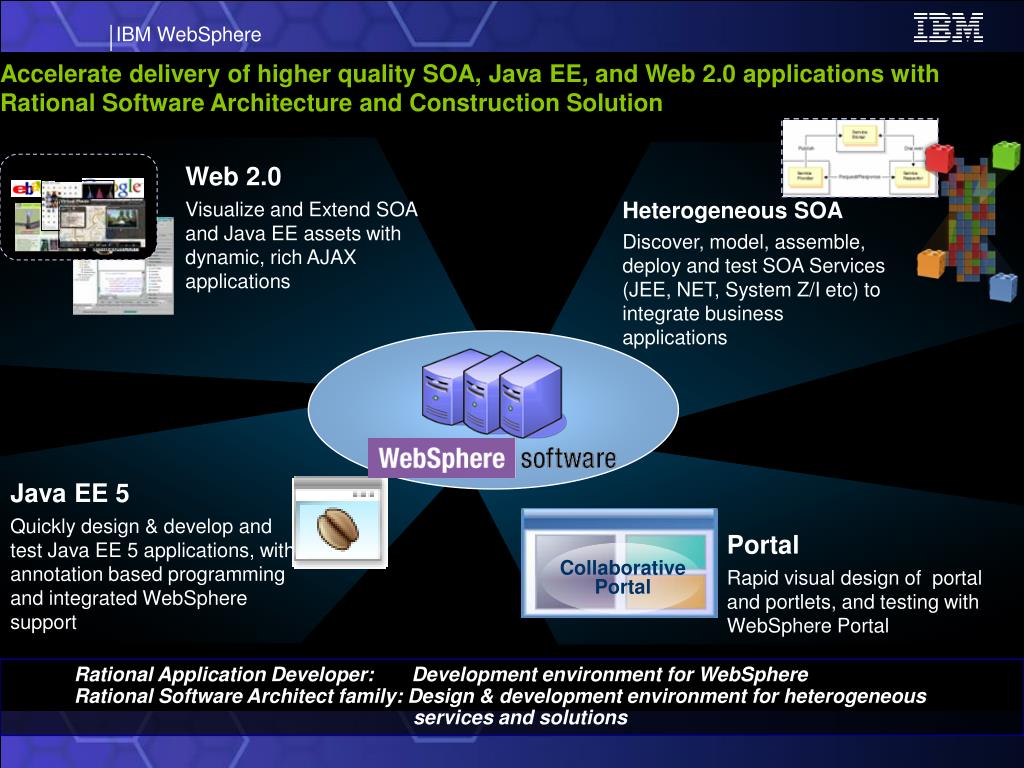Viewport: 1024px width, 768px height.
Task: Click the SOA service diagram thumbnail
Action: coord(859,157)
